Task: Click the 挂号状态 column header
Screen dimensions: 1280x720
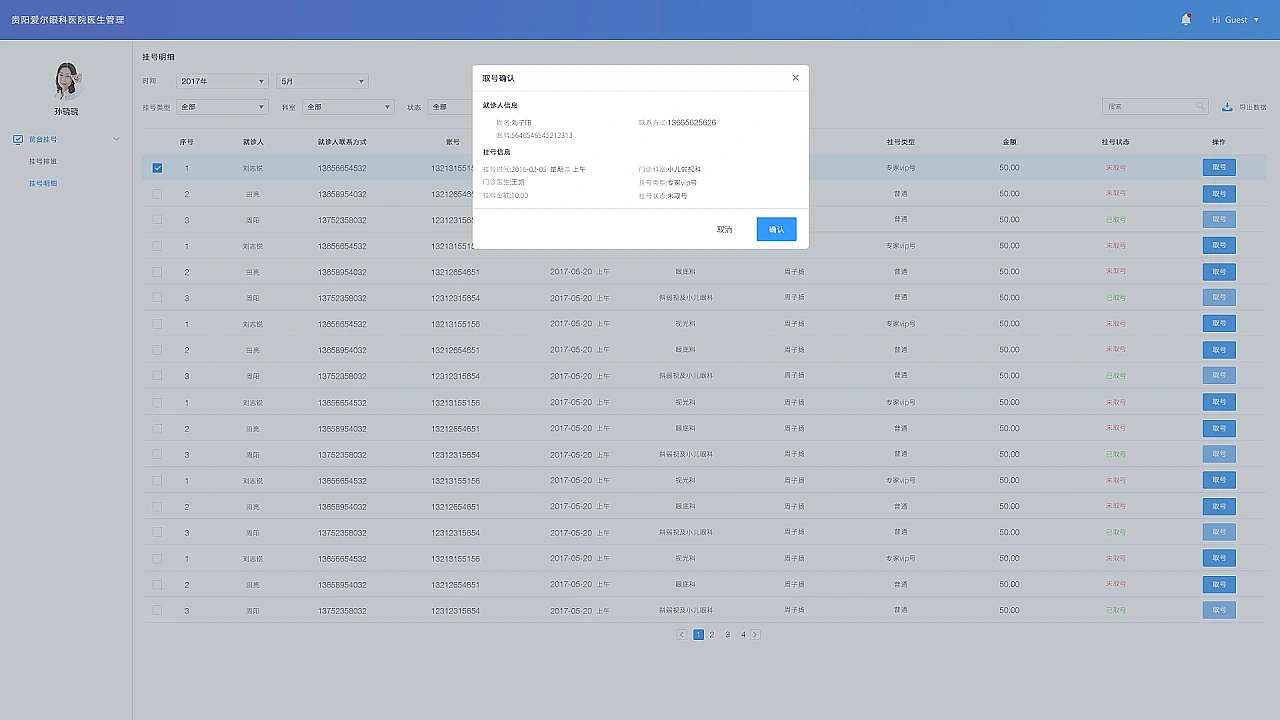Action: point(1116,142)
